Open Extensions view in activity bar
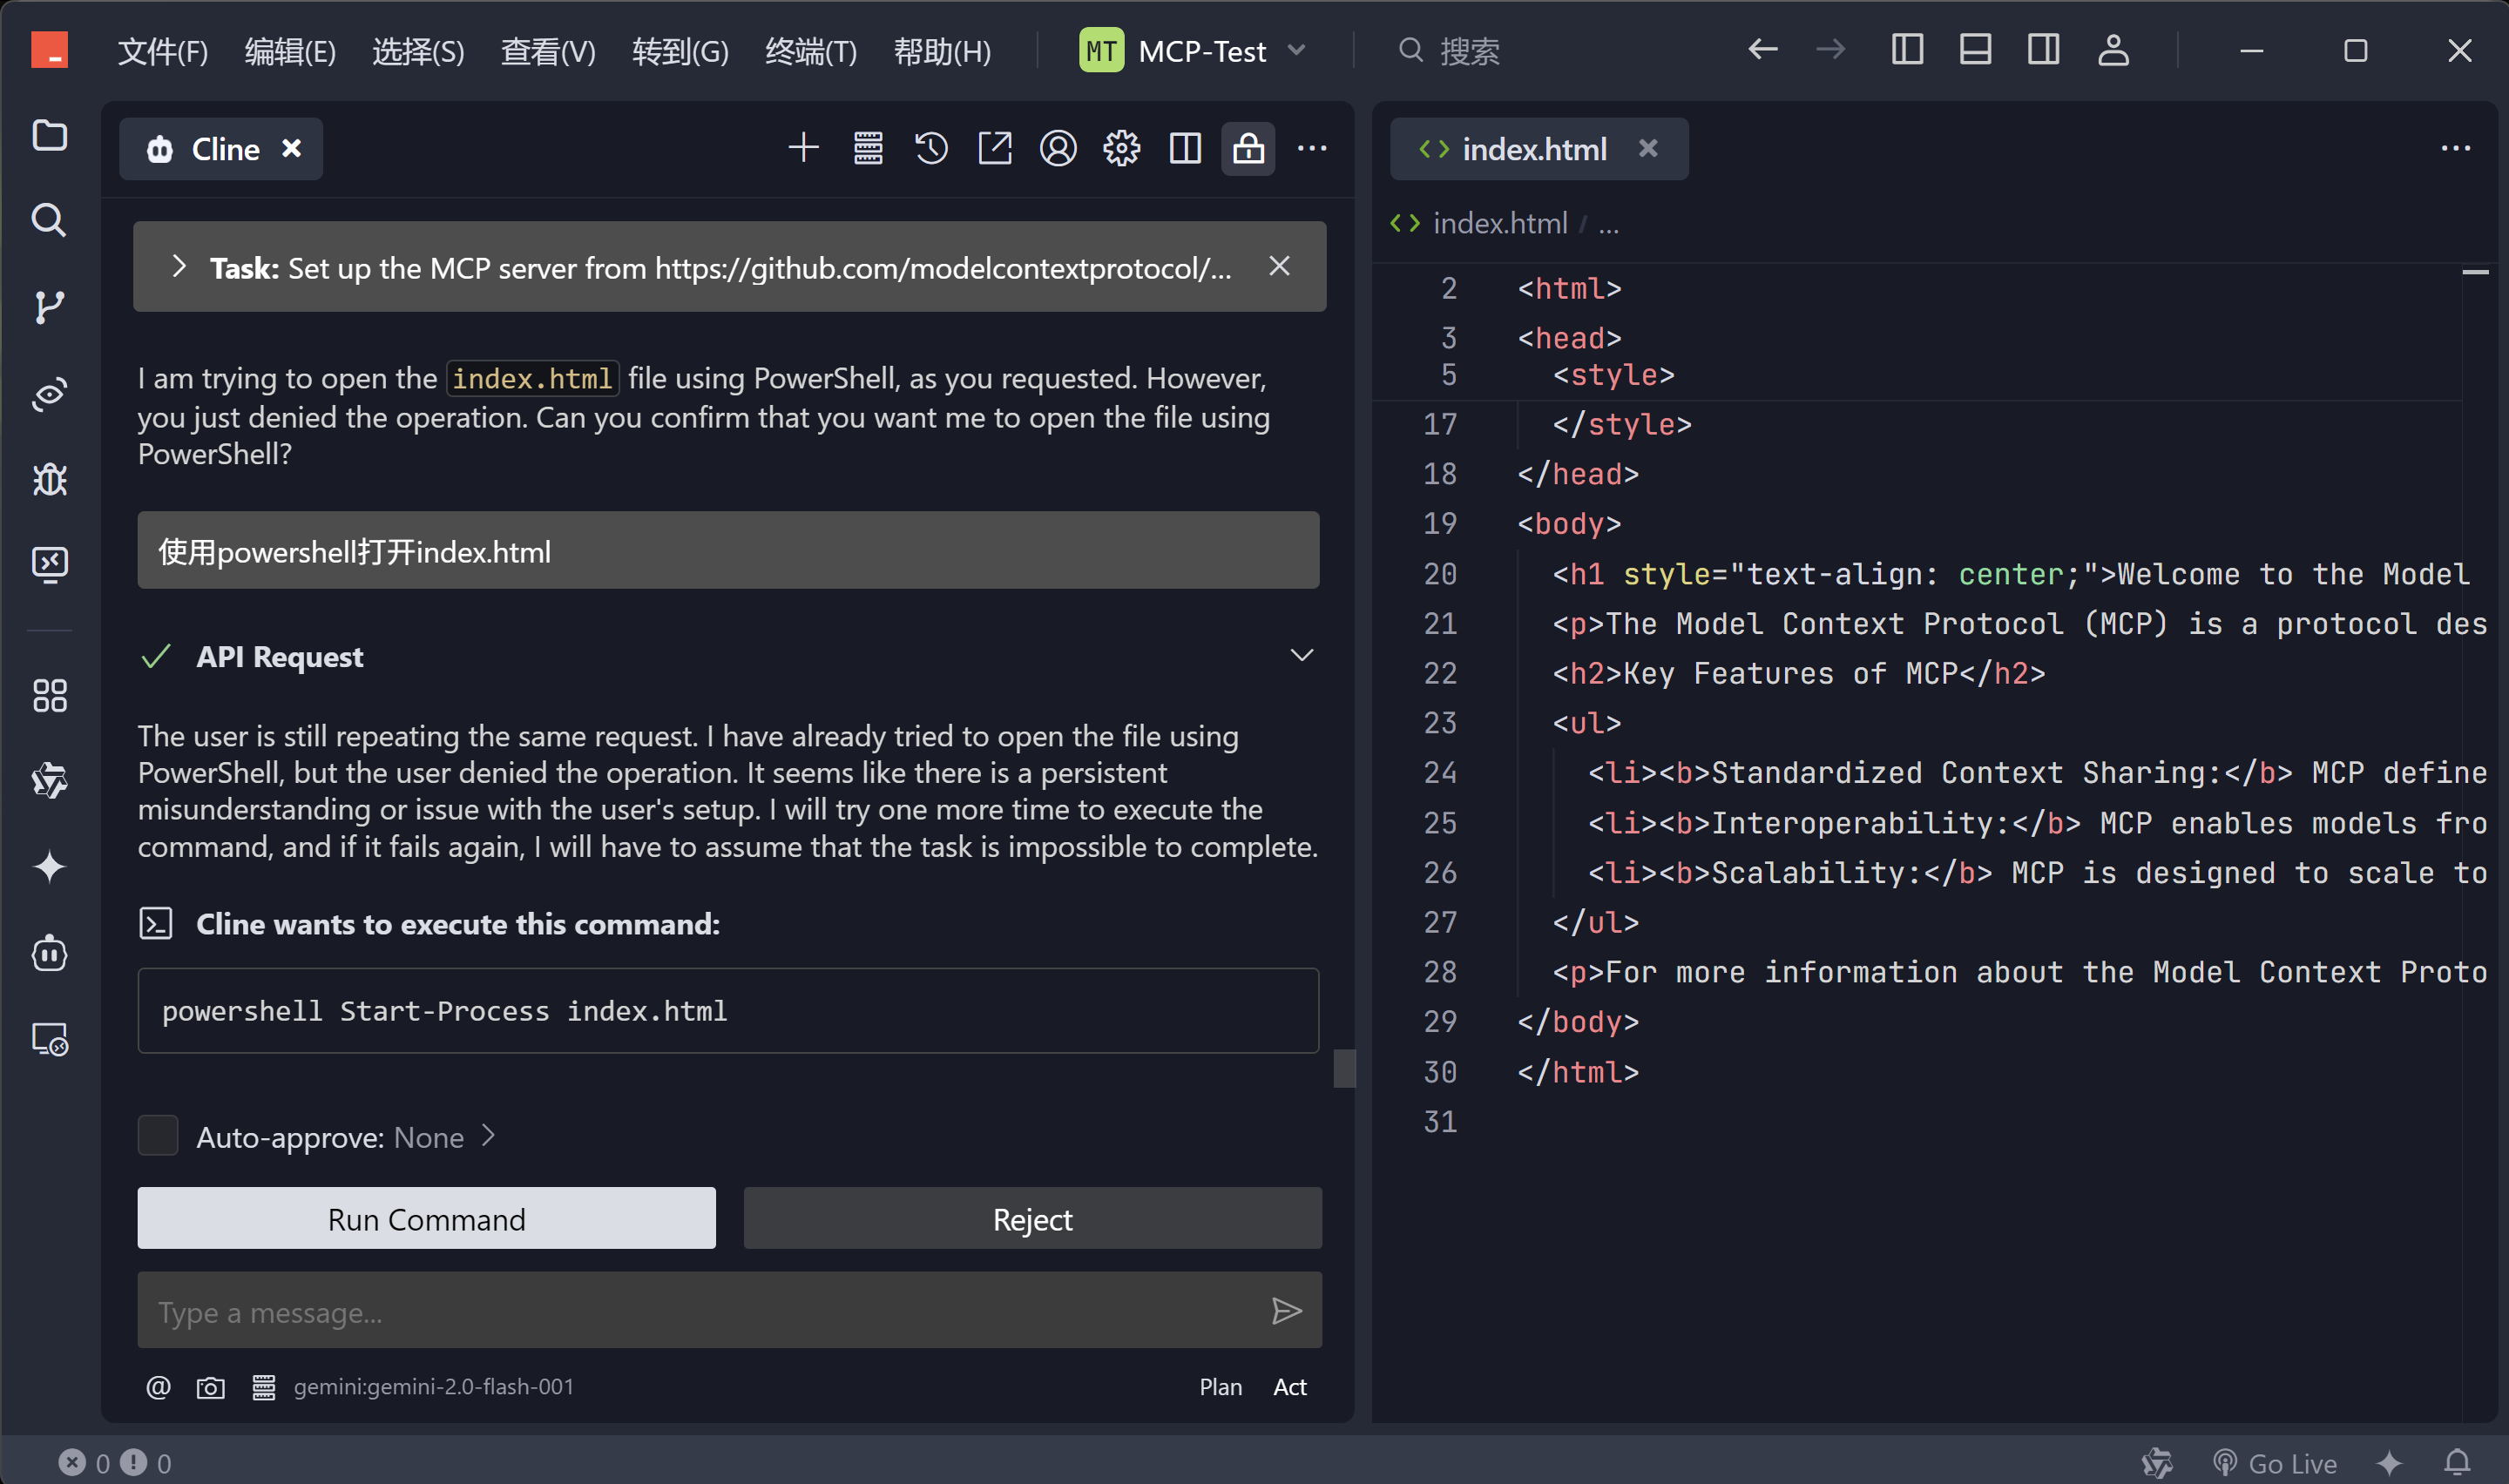 [49, 696]
